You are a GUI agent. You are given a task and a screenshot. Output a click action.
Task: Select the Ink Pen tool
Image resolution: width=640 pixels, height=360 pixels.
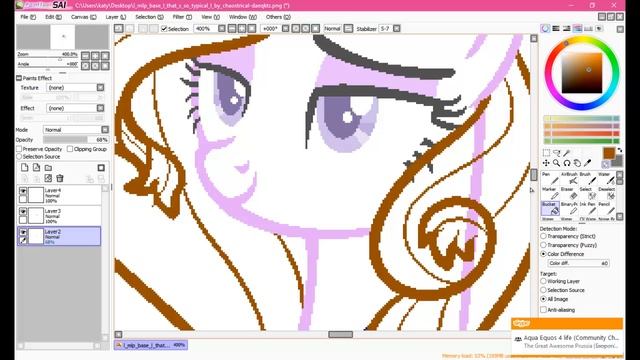pos(588,208)
